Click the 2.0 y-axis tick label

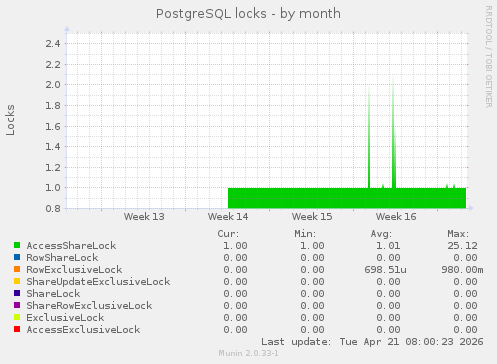[x=53, y=85]
